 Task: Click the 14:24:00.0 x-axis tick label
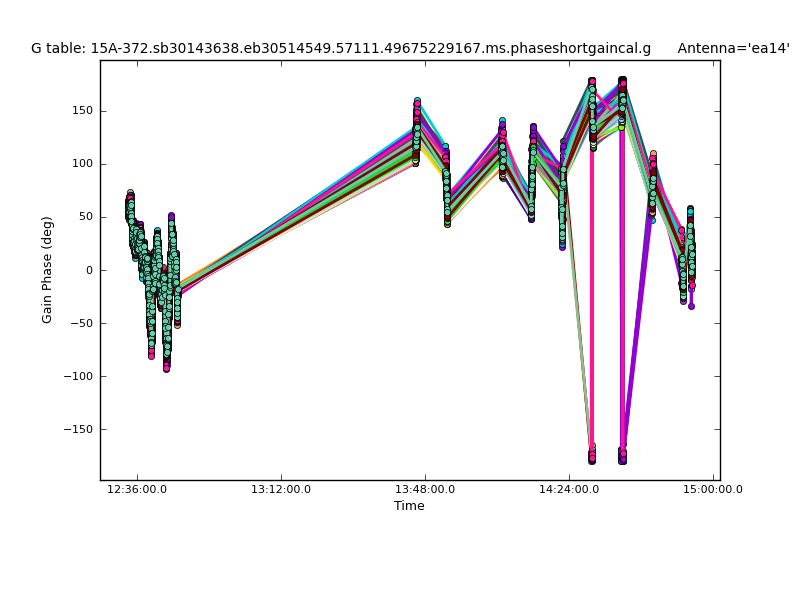click(x=569, y=490)
